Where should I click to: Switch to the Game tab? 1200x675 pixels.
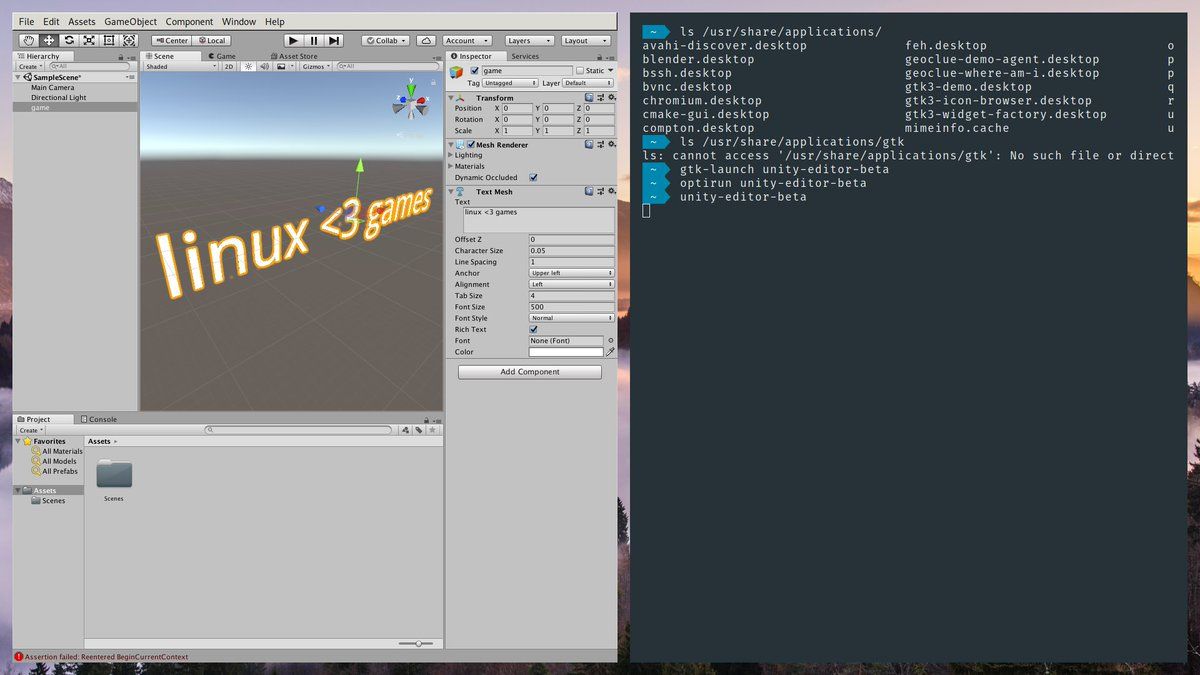tap(222, 56)
